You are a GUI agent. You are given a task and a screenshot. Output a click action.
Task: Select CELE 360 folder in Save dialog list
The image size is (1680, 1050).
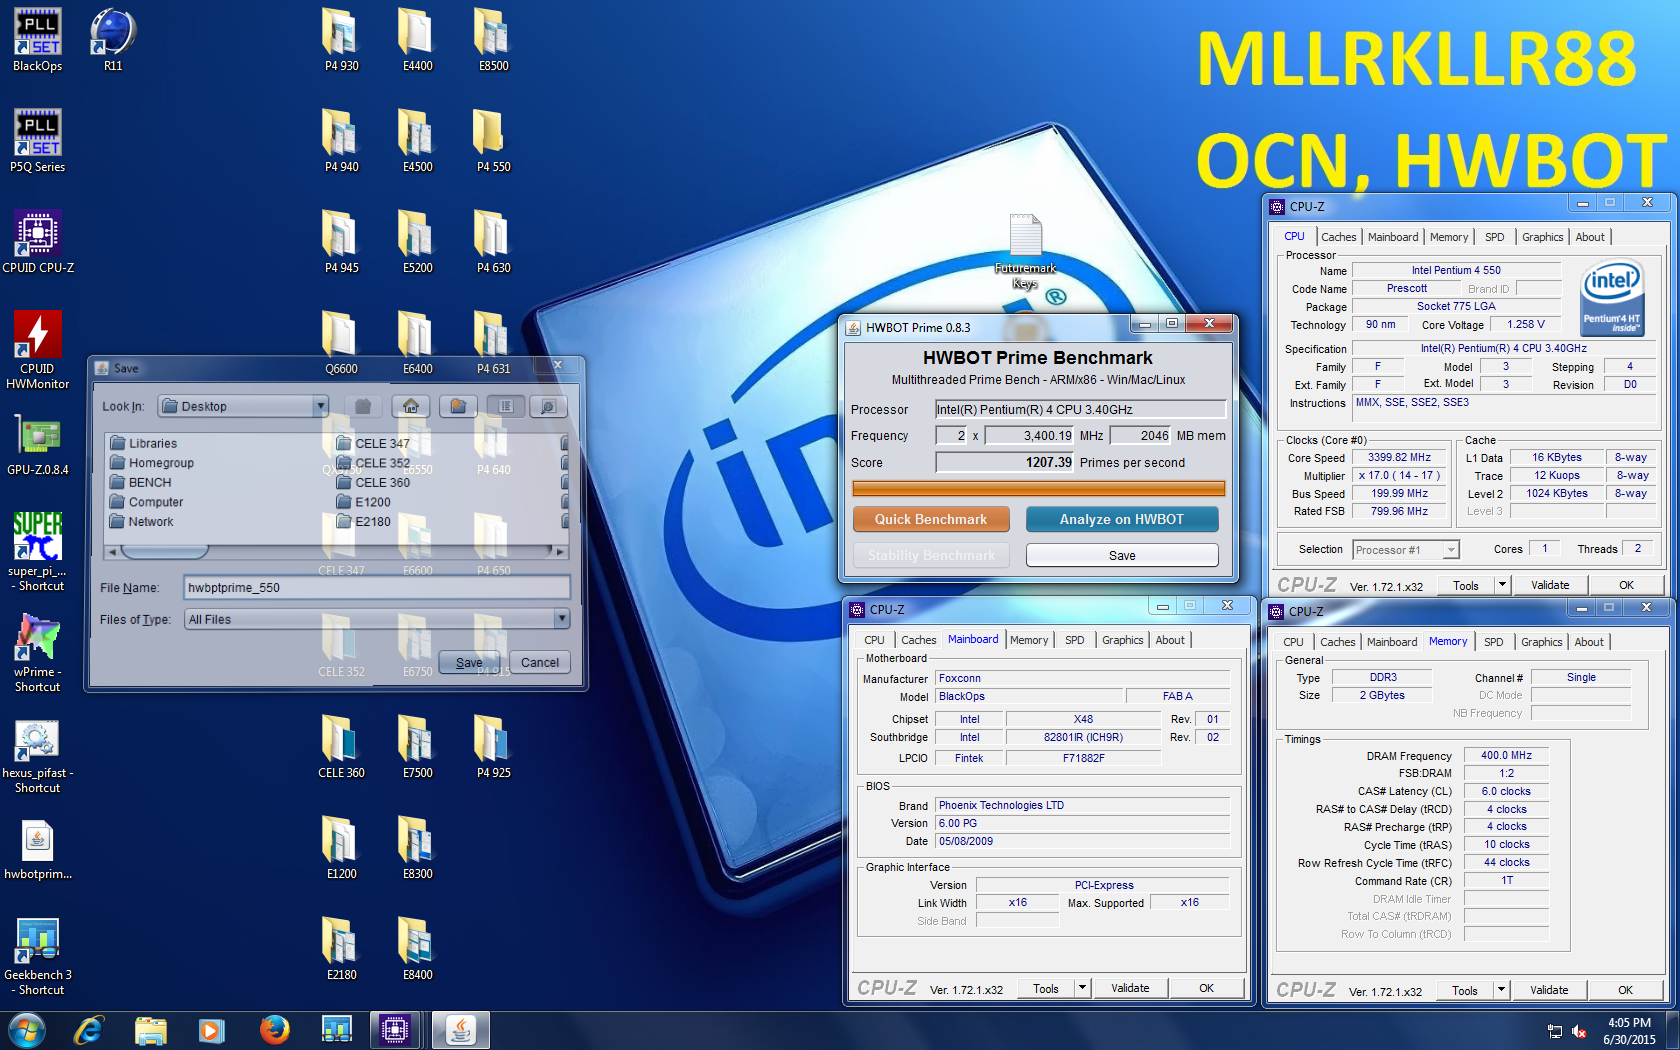[374, 482]
